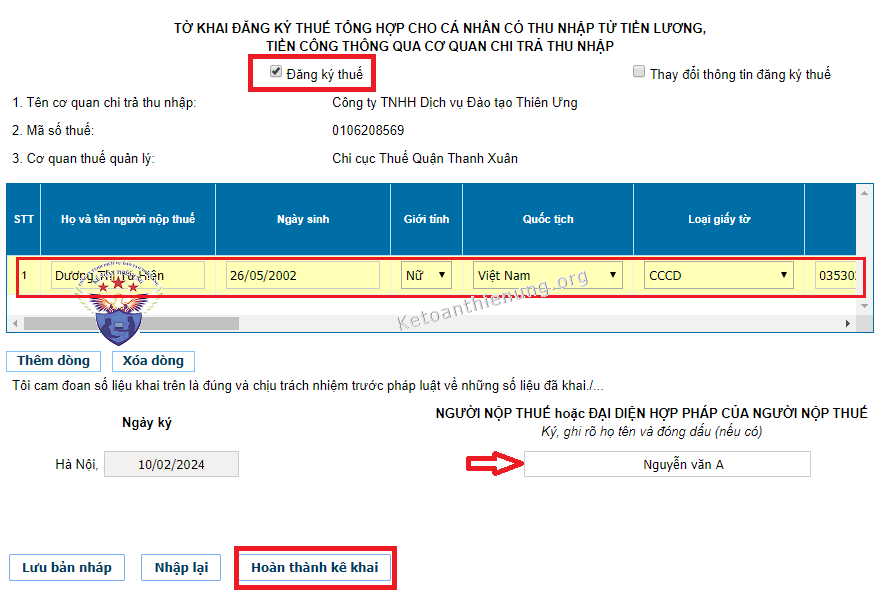Select the birthdate field 26/05/2002
The height and width of the screenshot is (599, 880).
point(303,275)
